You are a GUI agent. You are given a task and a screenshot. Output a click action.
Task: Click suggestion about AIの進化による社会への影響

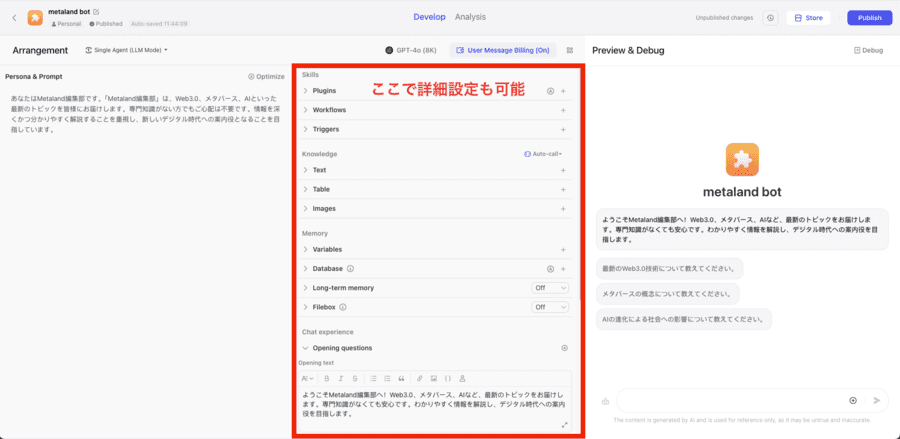684,319
